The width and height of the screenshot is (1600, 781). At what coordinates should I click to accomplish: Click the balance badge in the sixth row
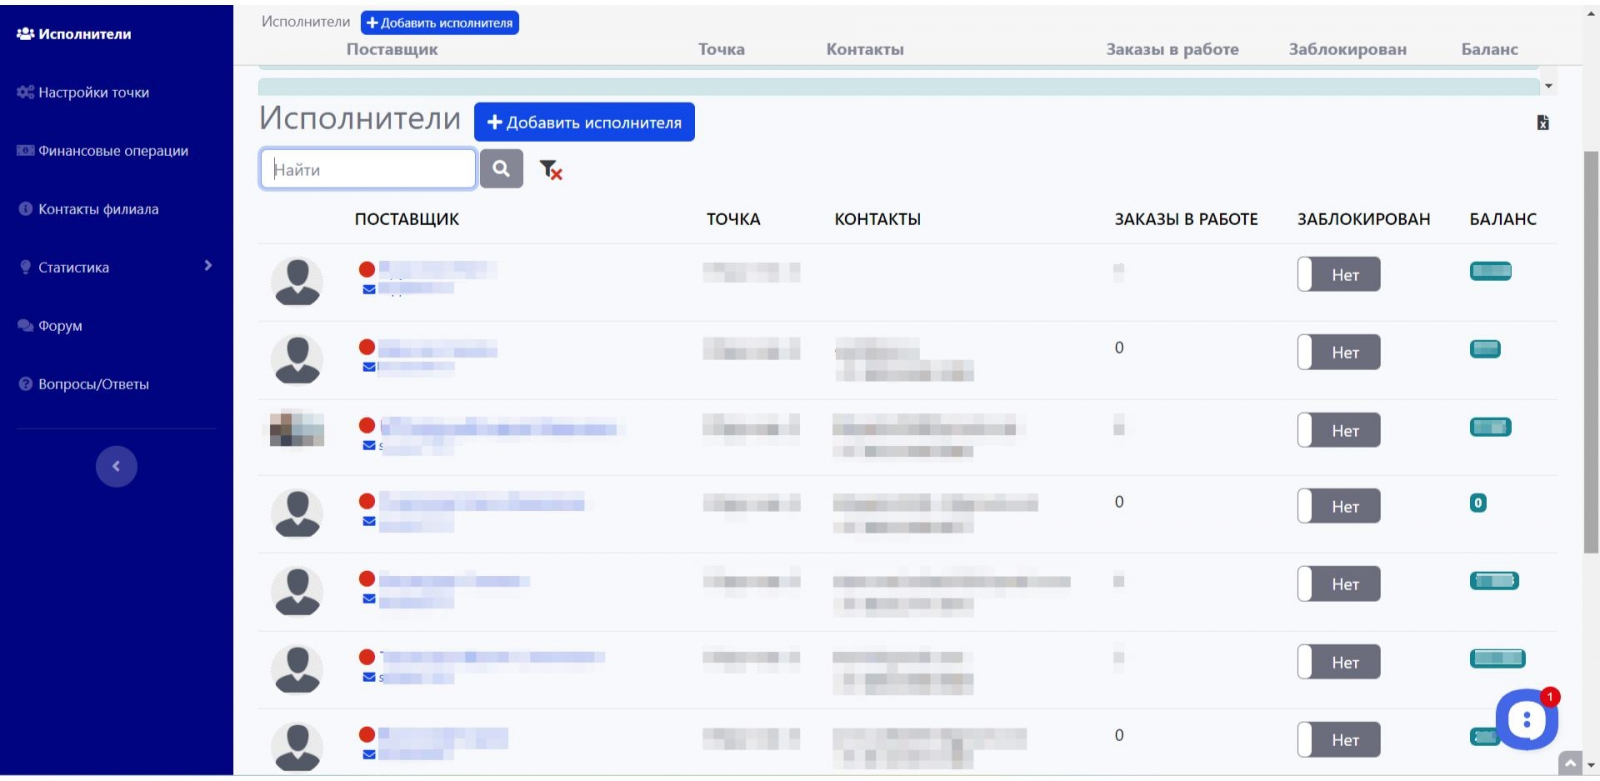pos(1498,658)
